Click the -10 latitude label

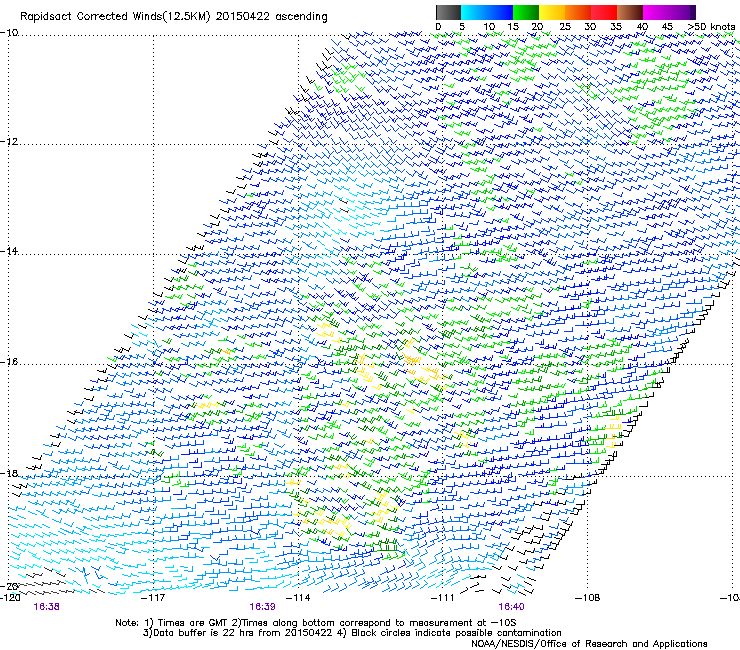(9, 32)
